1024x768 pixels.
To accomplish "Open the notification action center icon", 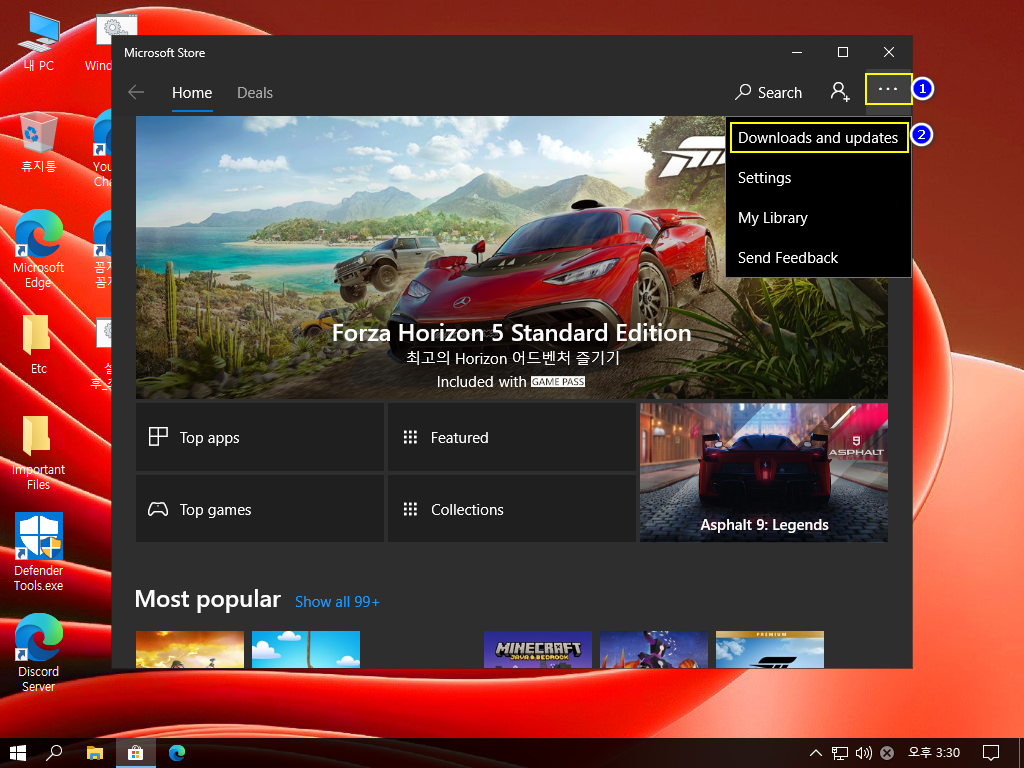I will [x=991, y=753].
